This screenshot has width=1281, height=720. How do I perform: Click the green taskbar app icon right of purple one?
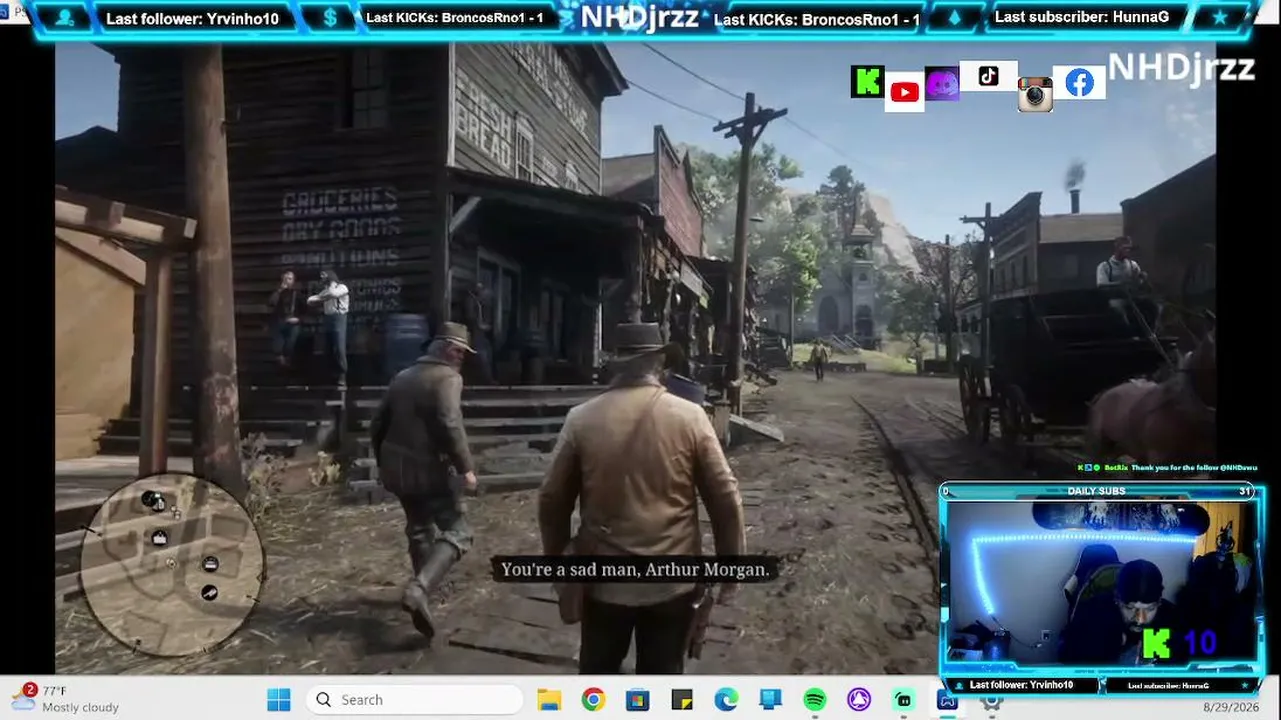coord(903,700)
